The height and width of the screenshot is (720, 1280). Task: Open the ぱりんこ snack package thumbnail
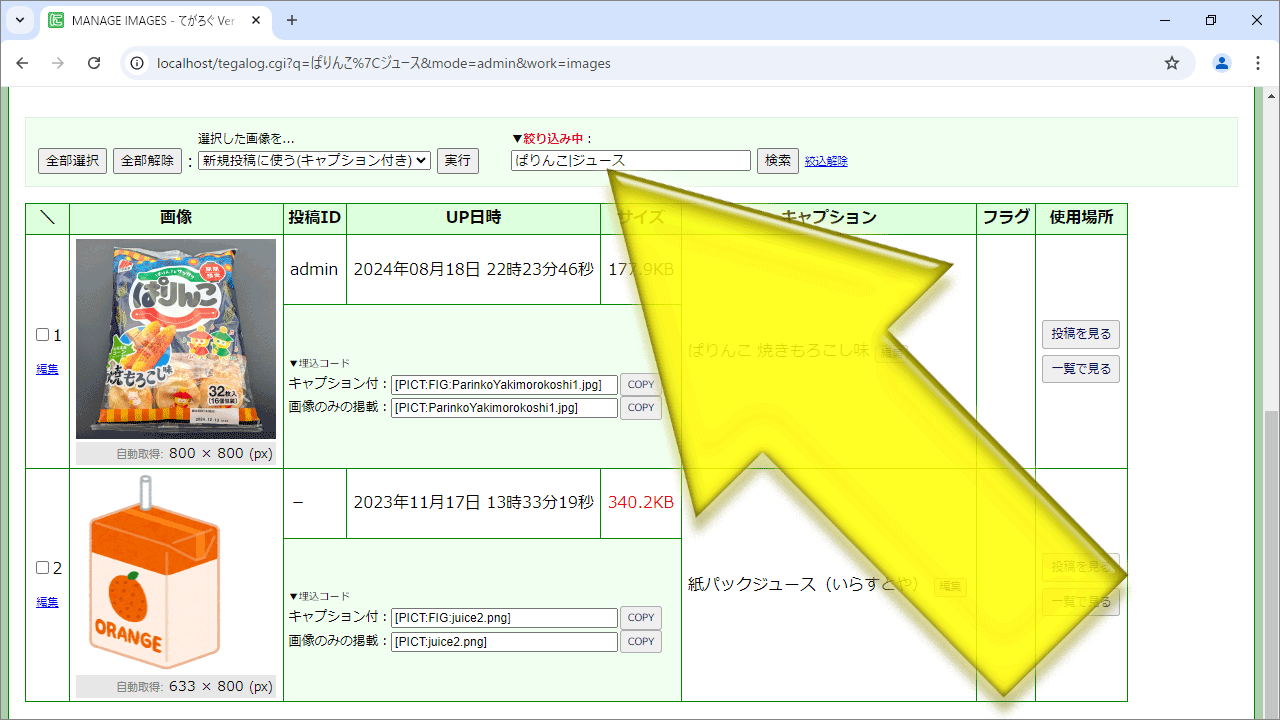point(176,339)
